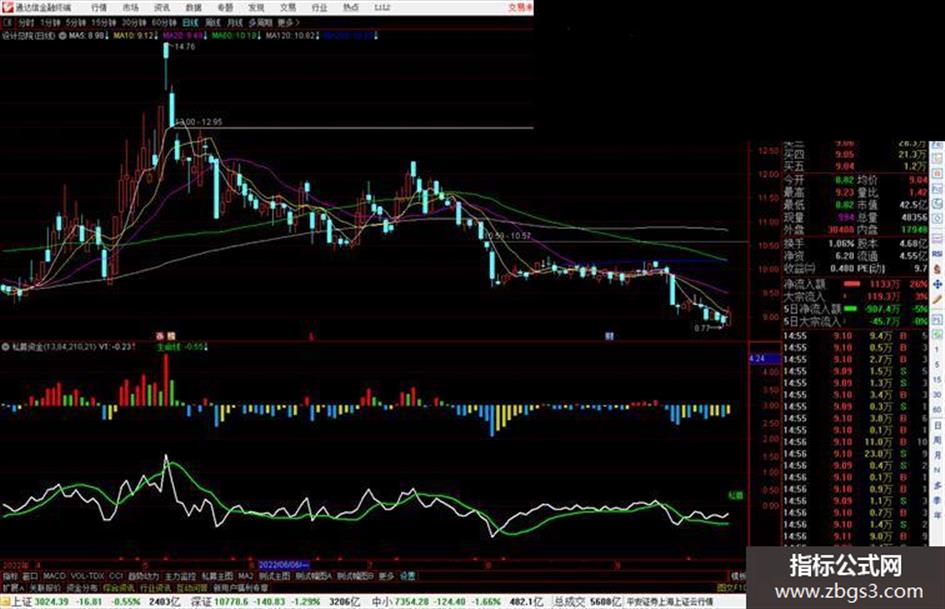Select 年 period in right sidebar
945x609 pixels.
coord(938,516)
